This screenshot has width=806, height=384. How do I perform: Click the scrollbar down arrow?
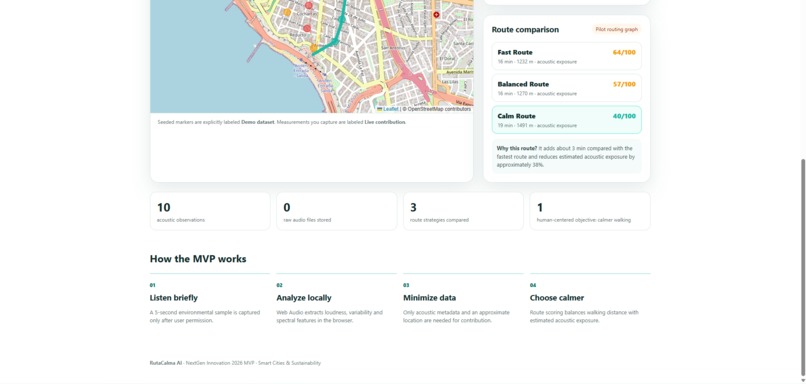803,380
